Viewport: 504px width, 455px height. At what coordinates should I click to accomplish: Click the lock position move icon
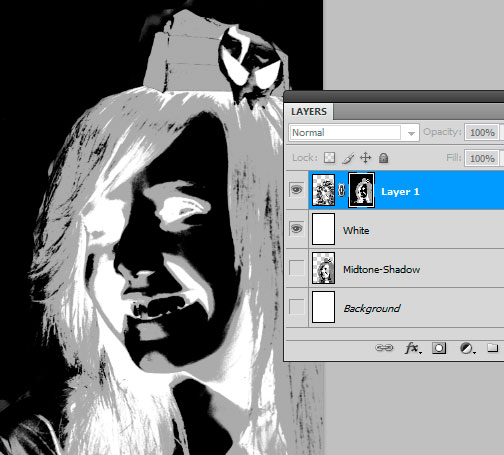click(x=366, y=158)
